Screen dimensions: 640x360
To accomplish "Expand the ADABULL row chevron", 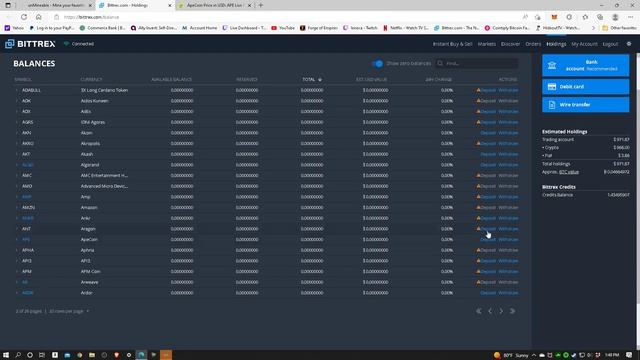I will click(17, 90).
